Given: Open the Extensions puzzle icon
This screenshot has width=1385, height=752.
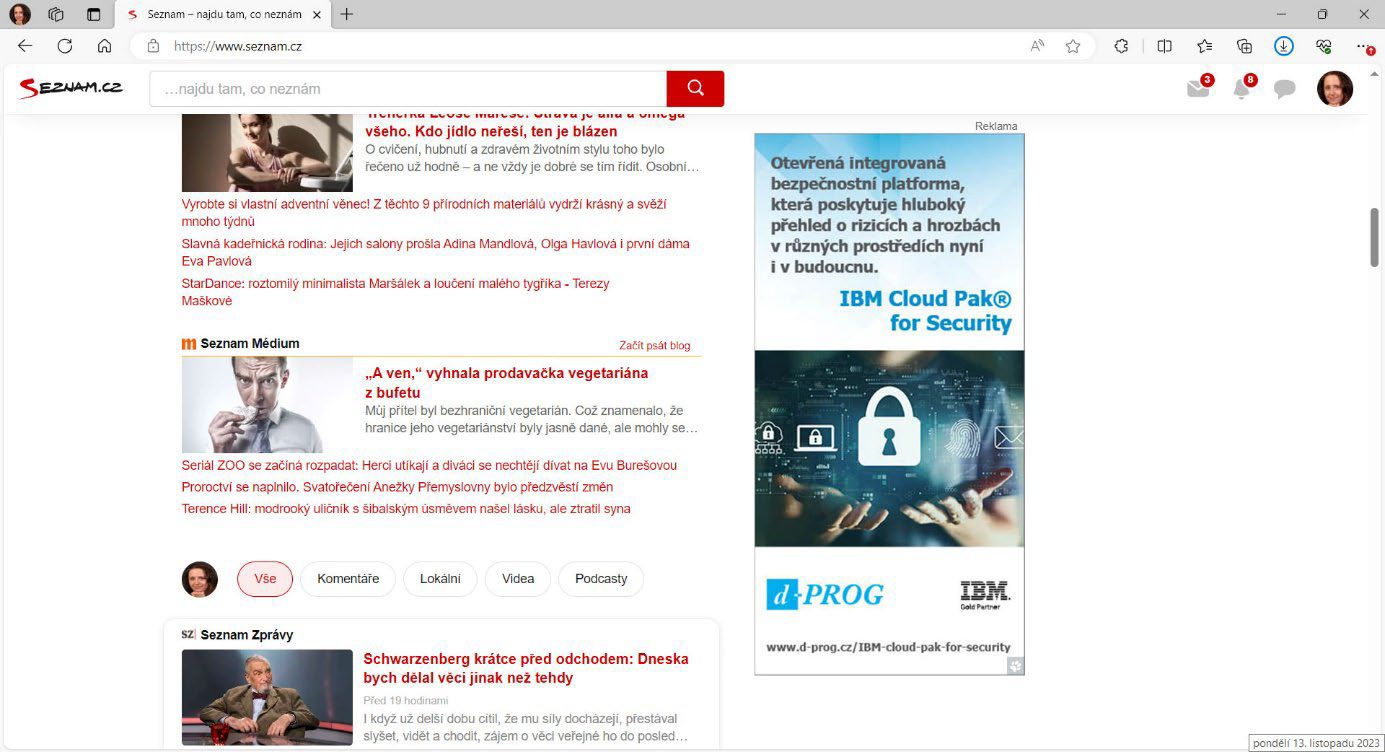Looking at the screenshot, I should tap(1121, 46).
